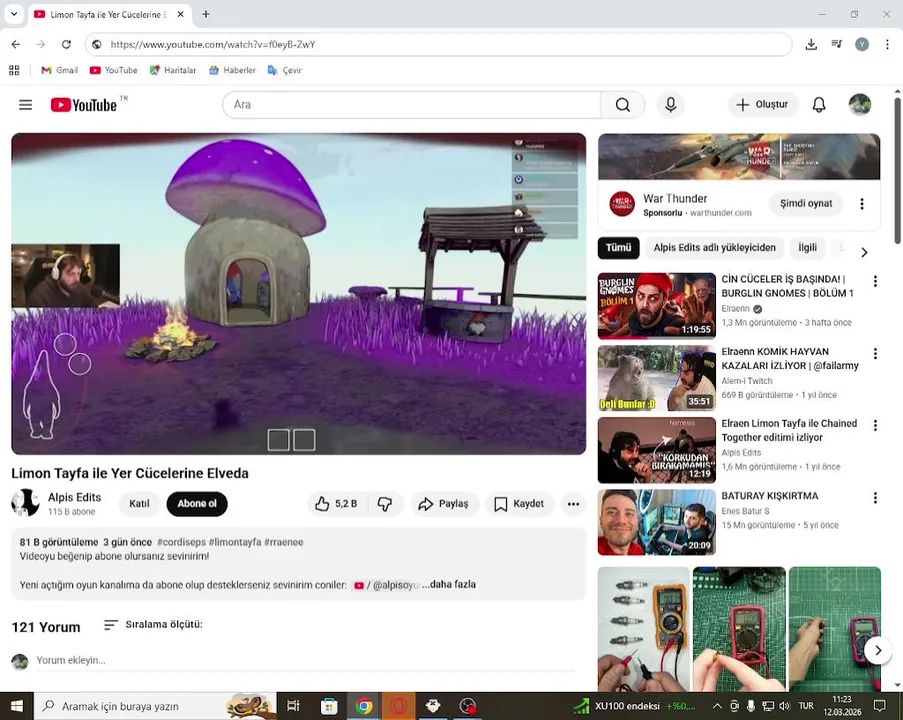Show hidden system tray icons

click(717, 706)
